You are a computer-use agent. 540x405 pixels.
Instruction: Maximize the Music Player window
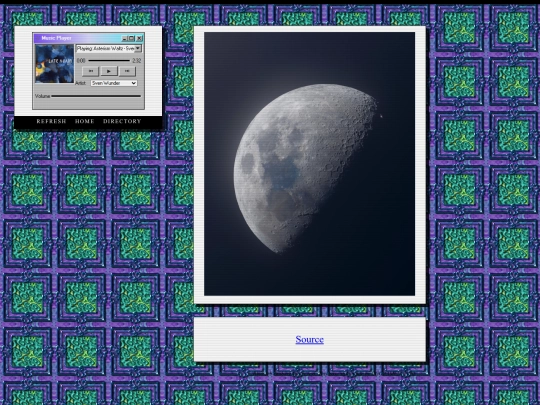[131, 38]
